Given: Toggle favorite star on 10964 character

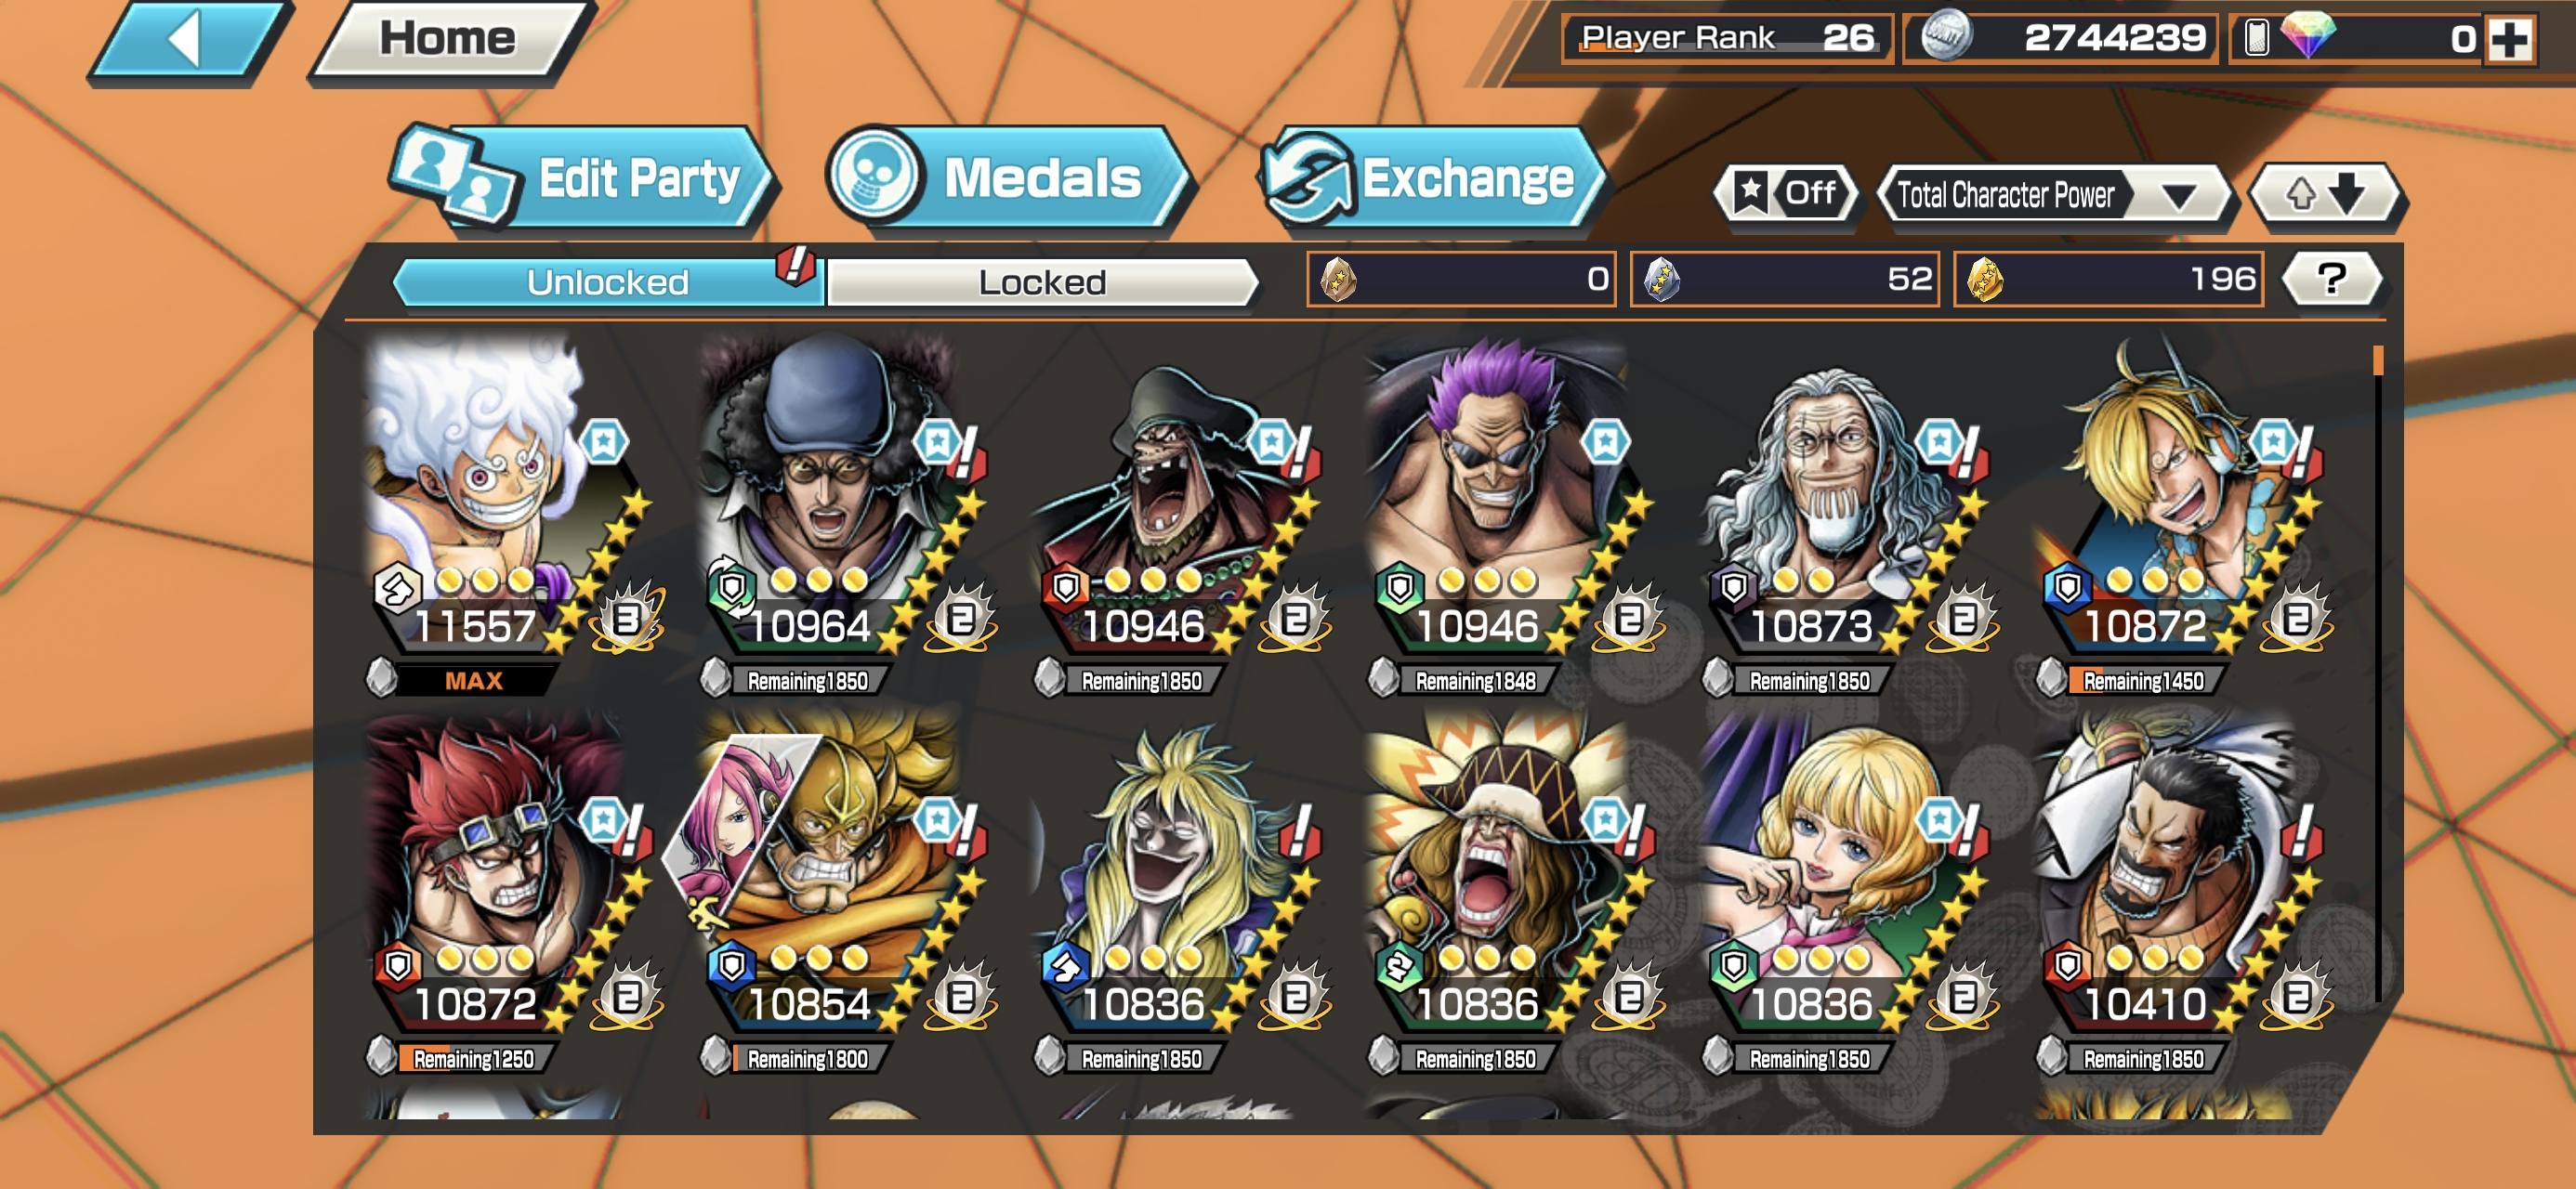Looking at the screenshot, I should 936,441.
